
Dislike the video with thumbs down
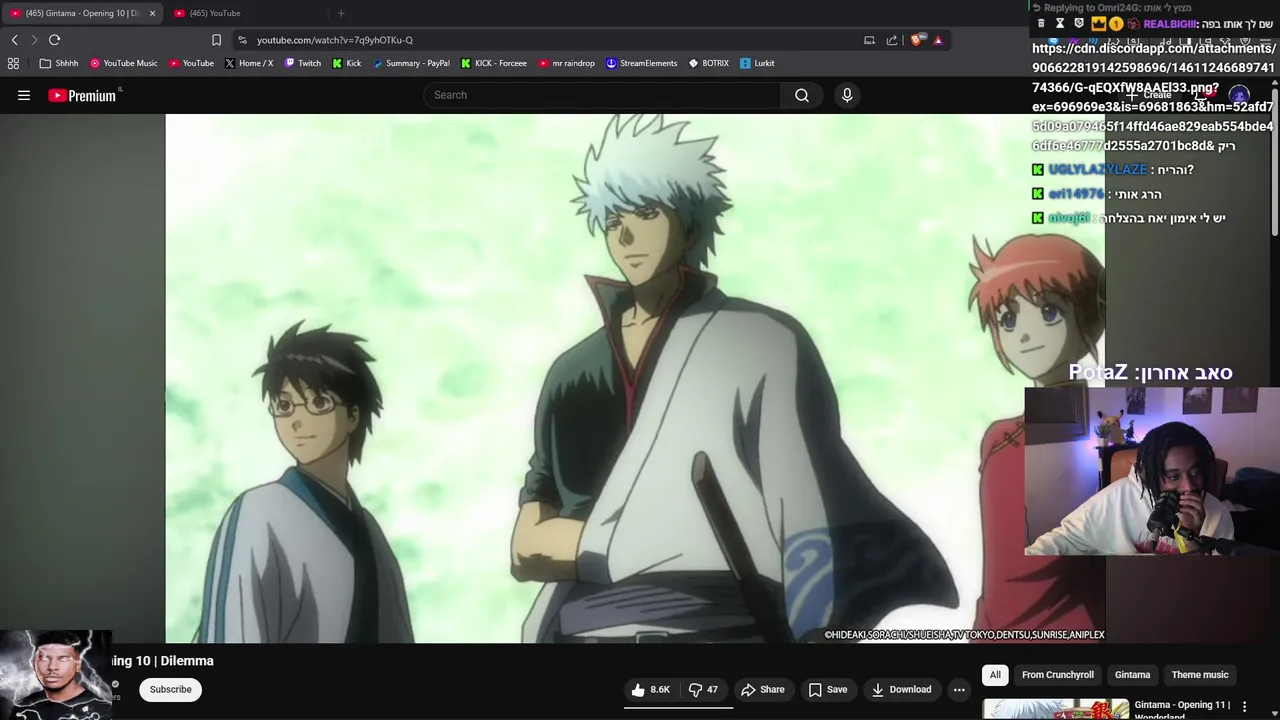click(x=704, y=689)
